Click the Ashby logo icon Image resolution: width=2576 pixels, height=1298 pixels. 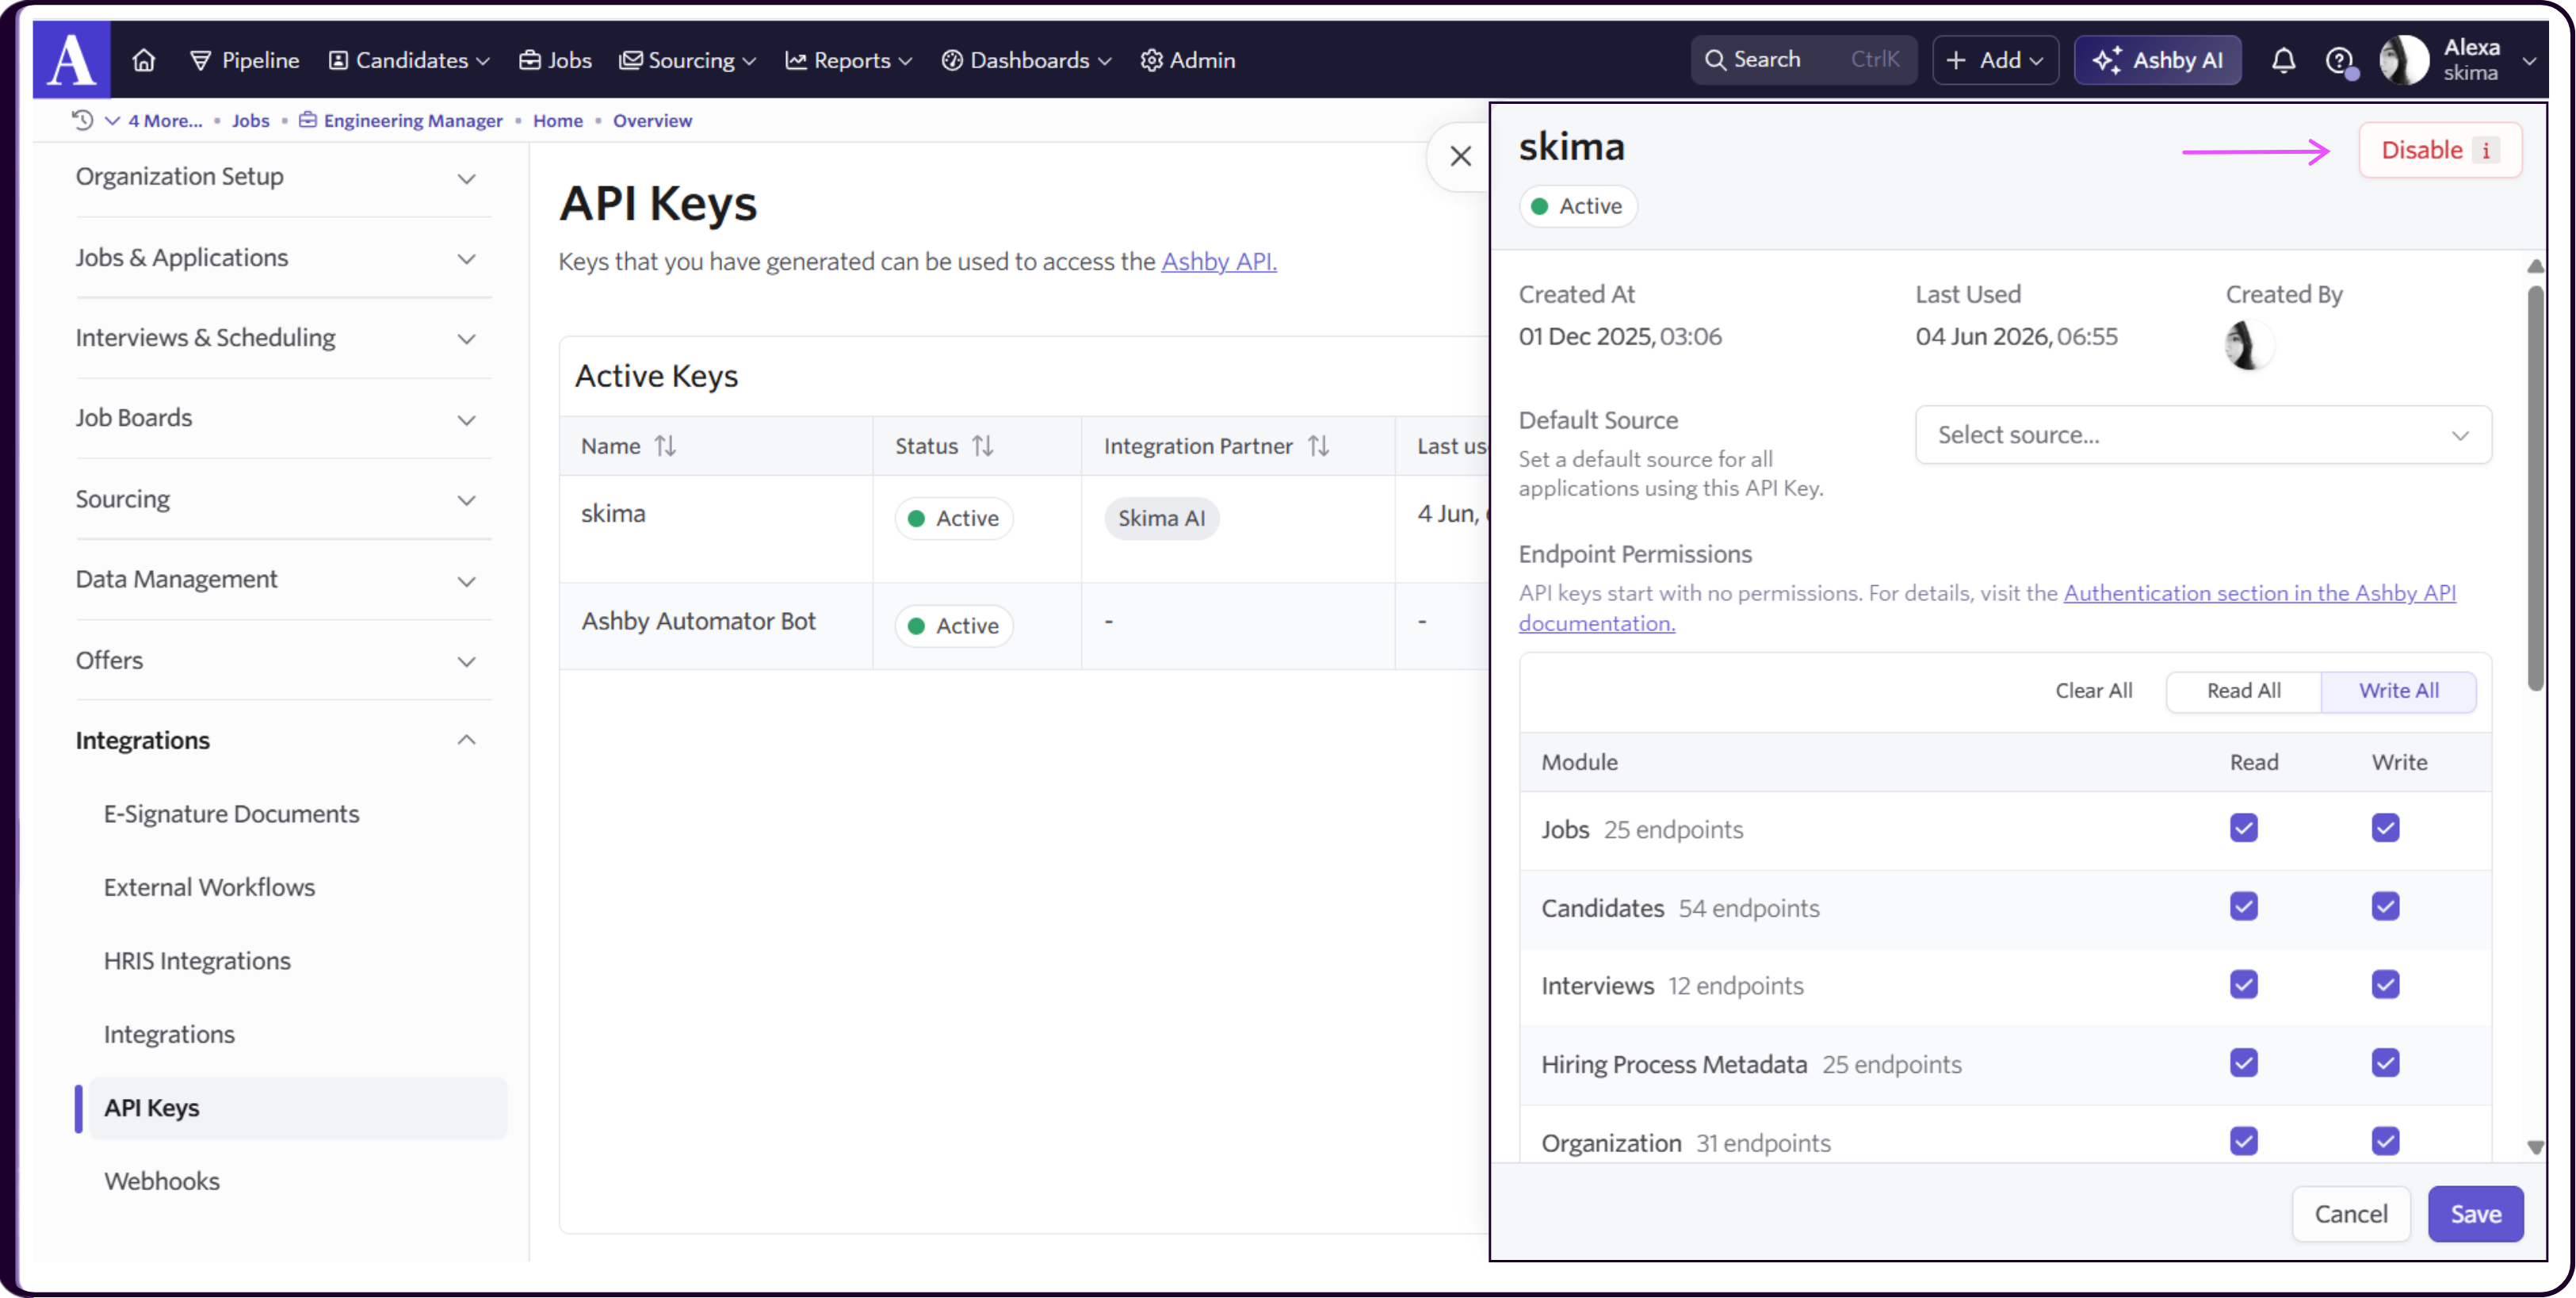click(72, 59)
